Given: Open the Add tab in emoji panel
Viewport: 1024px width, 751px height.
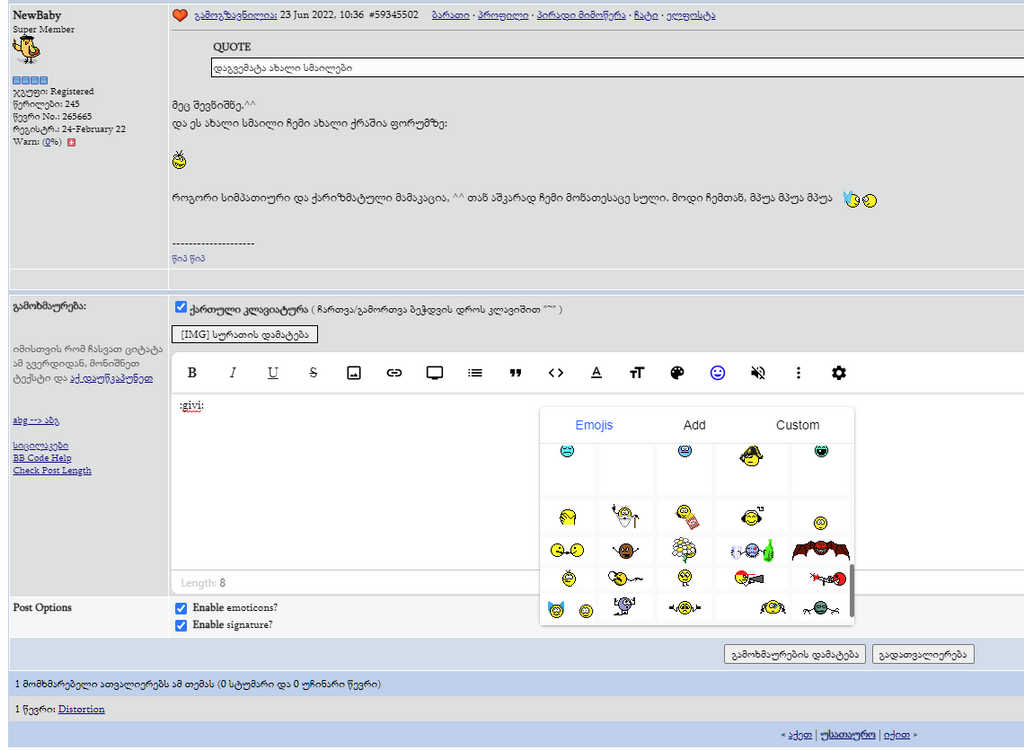Looking at the screenshot, I should (x=694, y=425).
